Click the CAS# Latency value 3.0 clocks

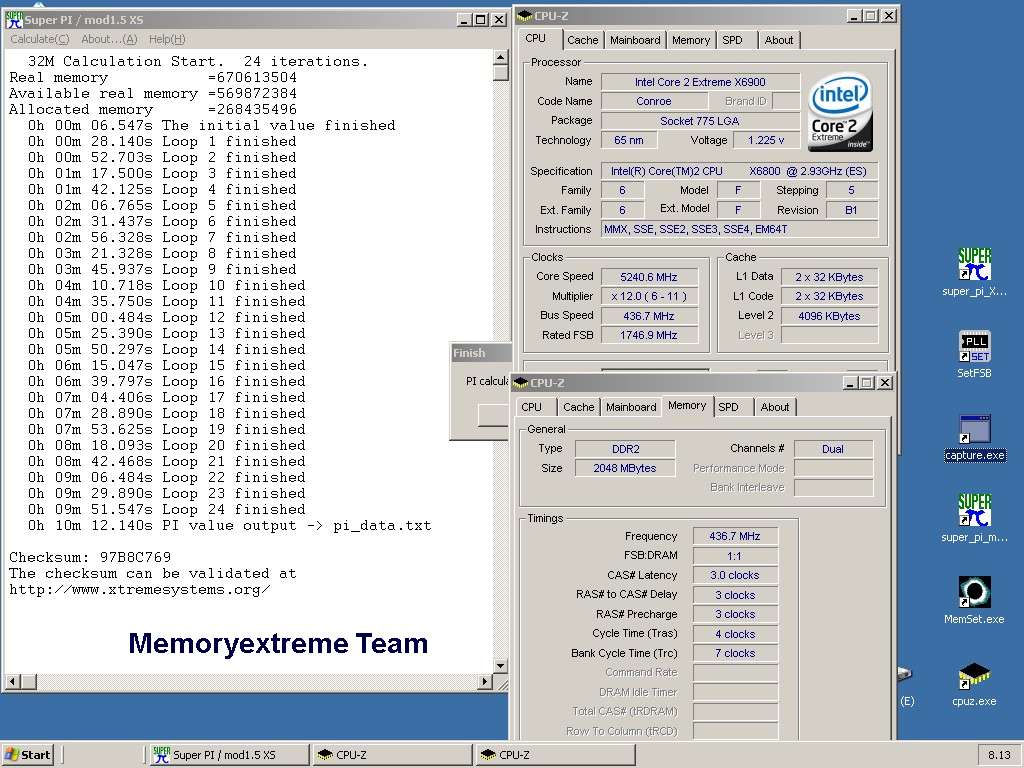point(735,575)
